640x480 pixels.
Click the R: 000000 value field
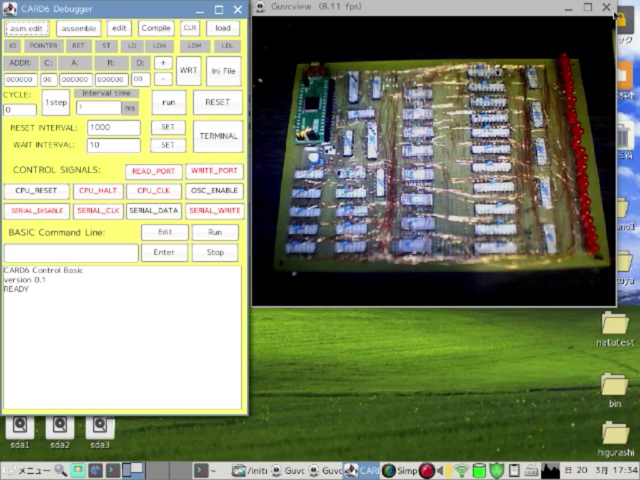pos(111,79)
